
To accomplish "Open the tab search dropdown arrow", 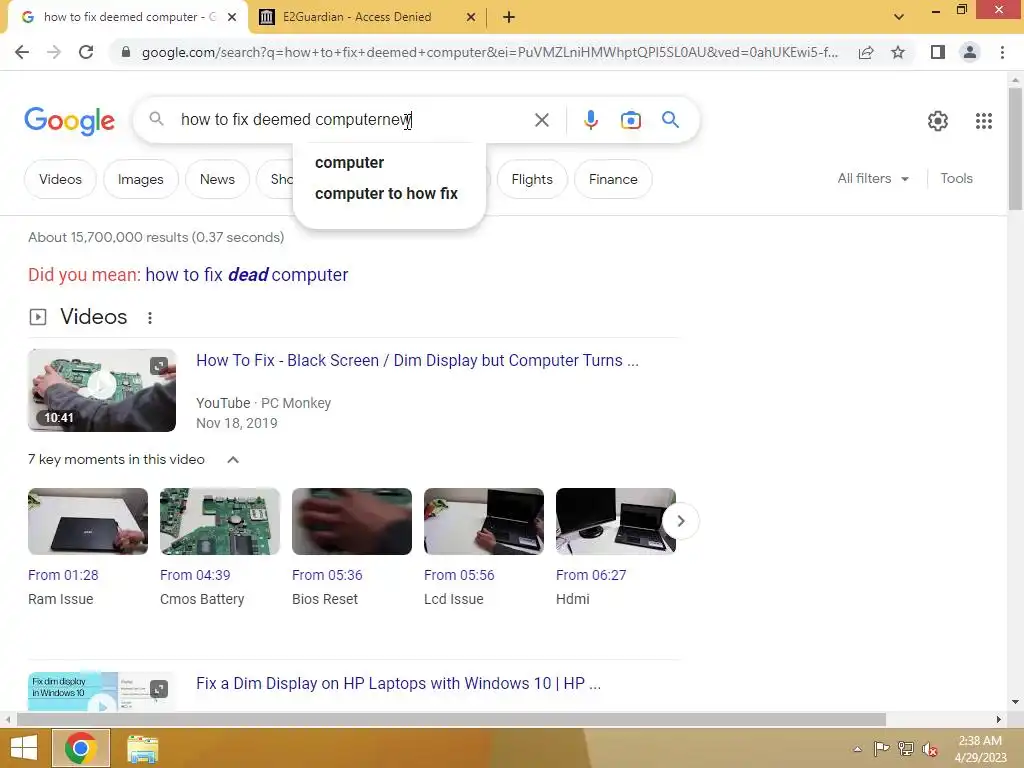I will 899,17.
